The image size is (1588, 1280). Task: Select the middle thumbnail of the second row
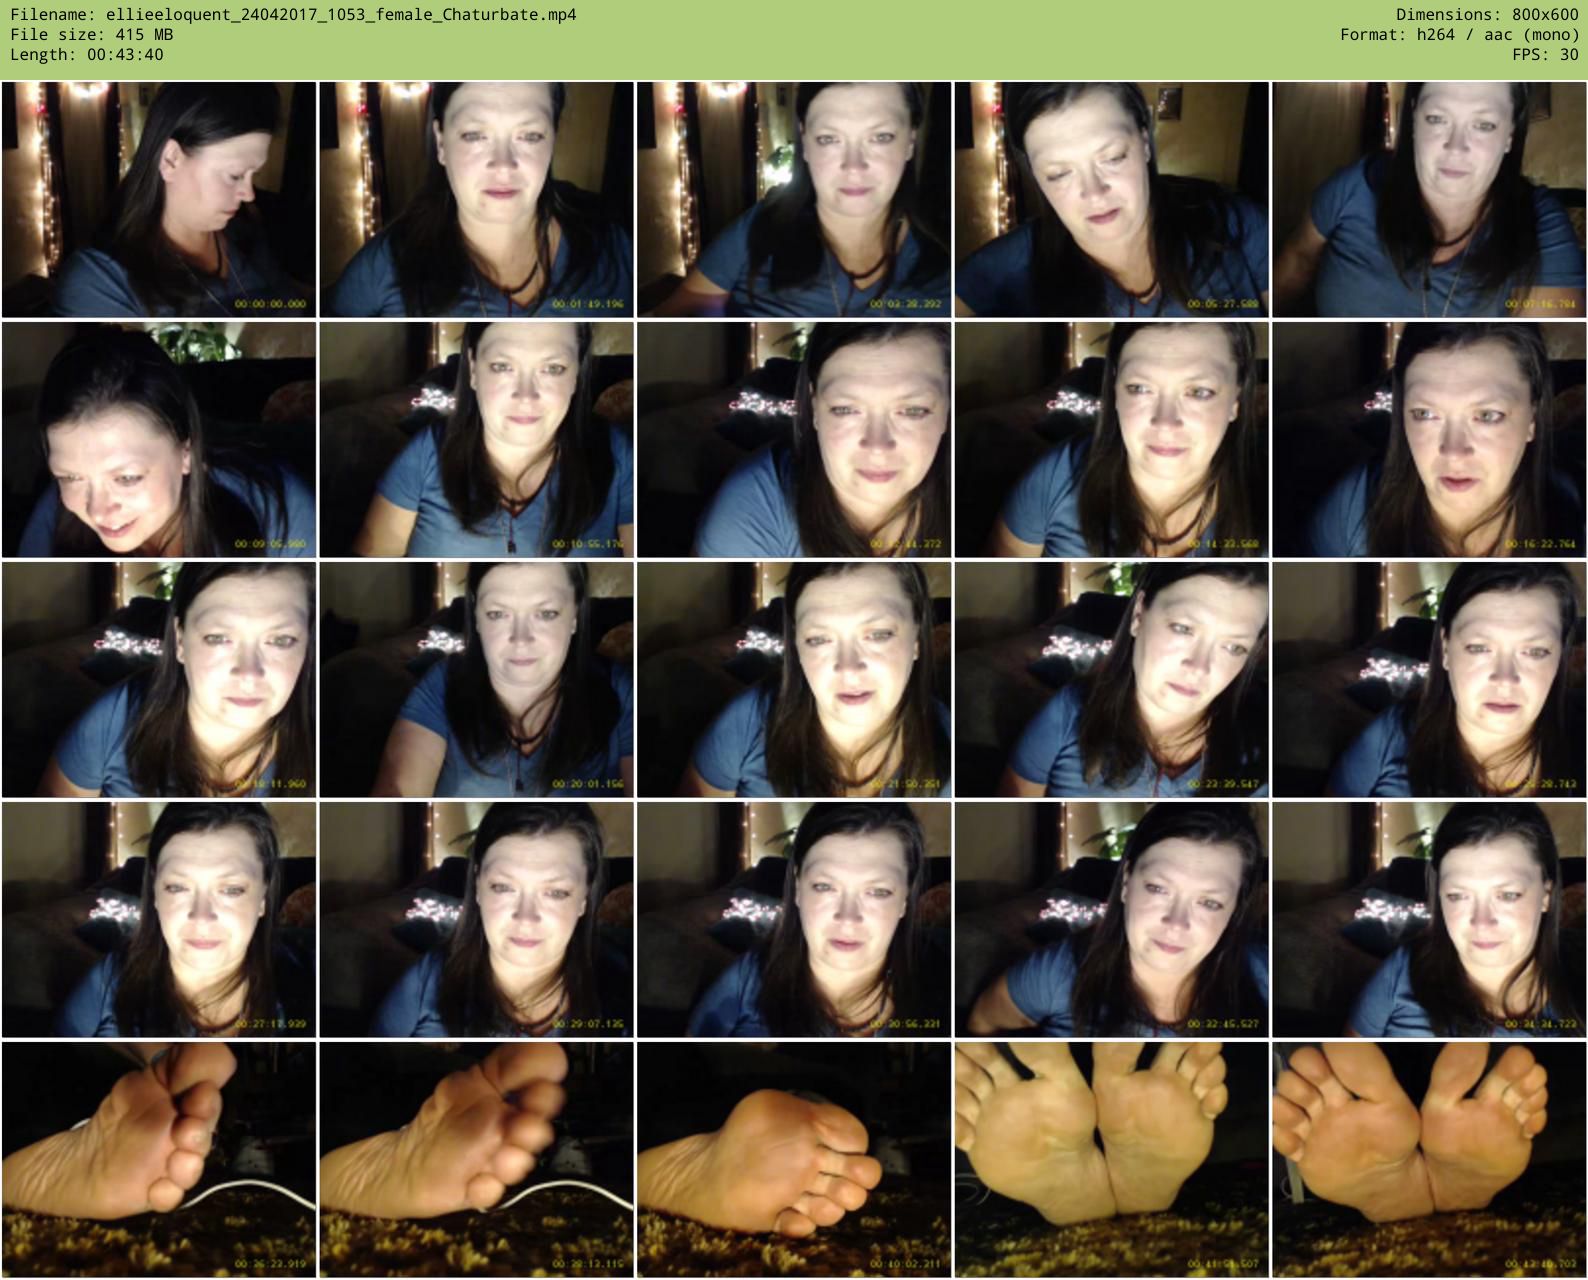click(x=794, y=440)
